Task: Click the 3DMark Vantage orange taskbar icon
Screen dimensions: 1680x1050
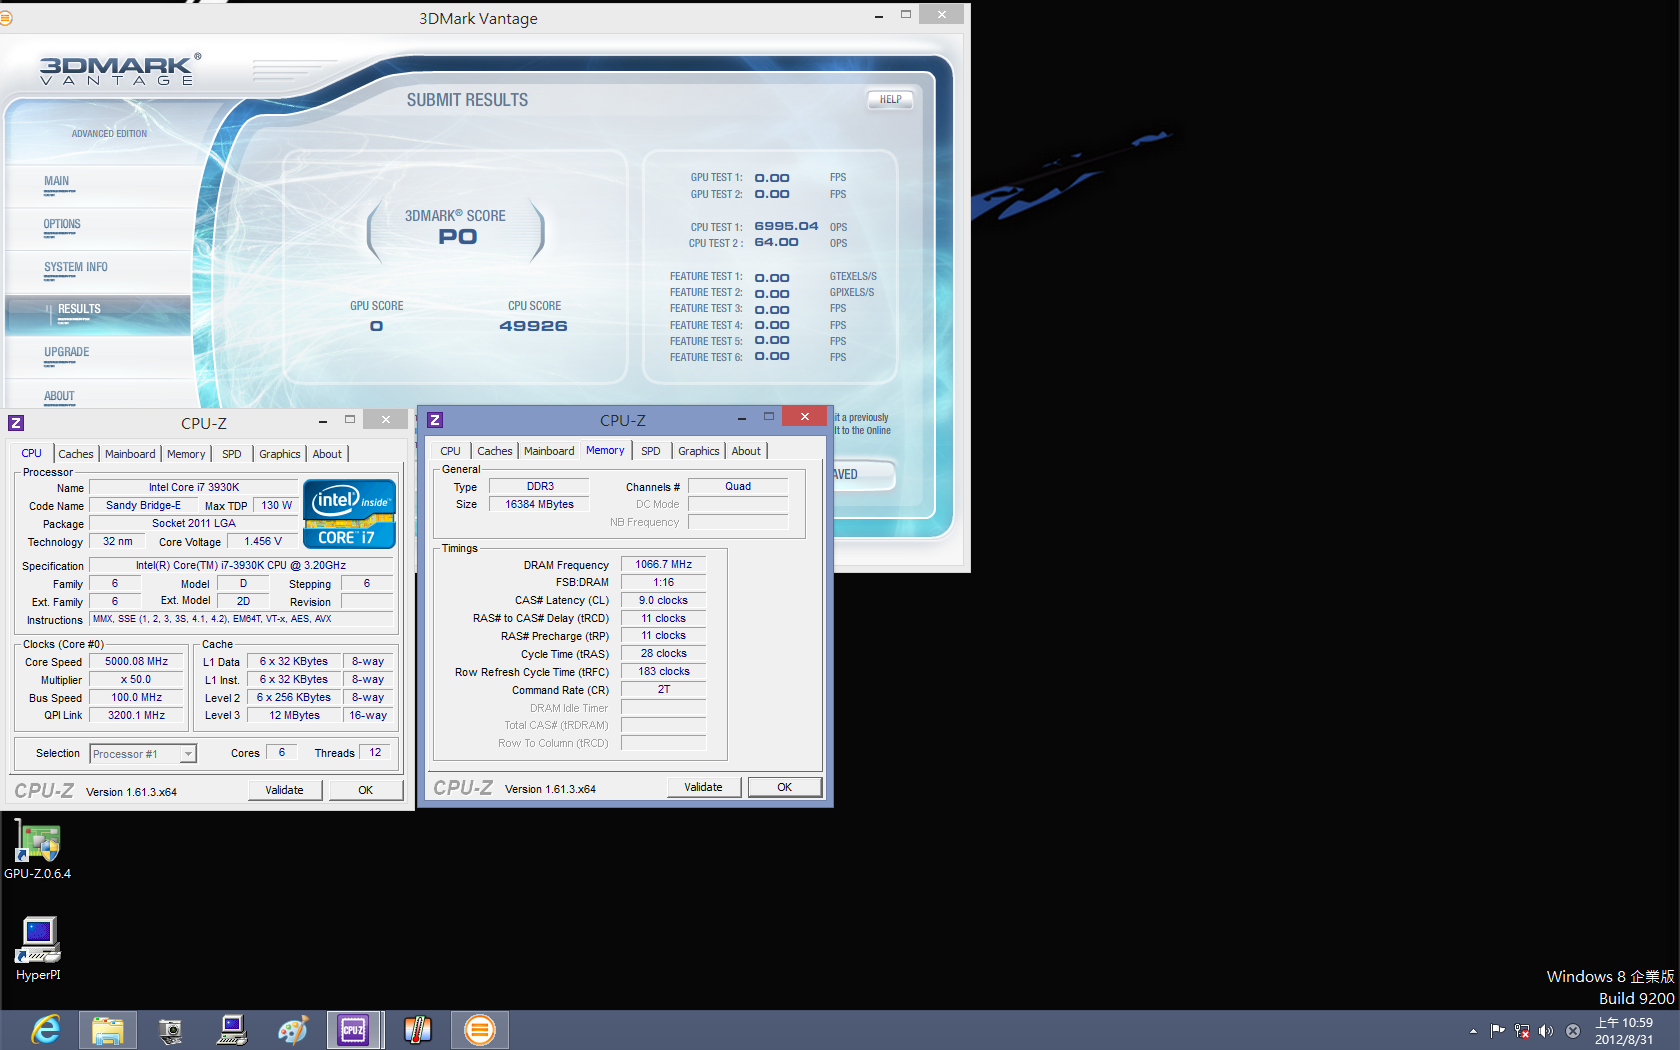Action: coord(479,1029)
